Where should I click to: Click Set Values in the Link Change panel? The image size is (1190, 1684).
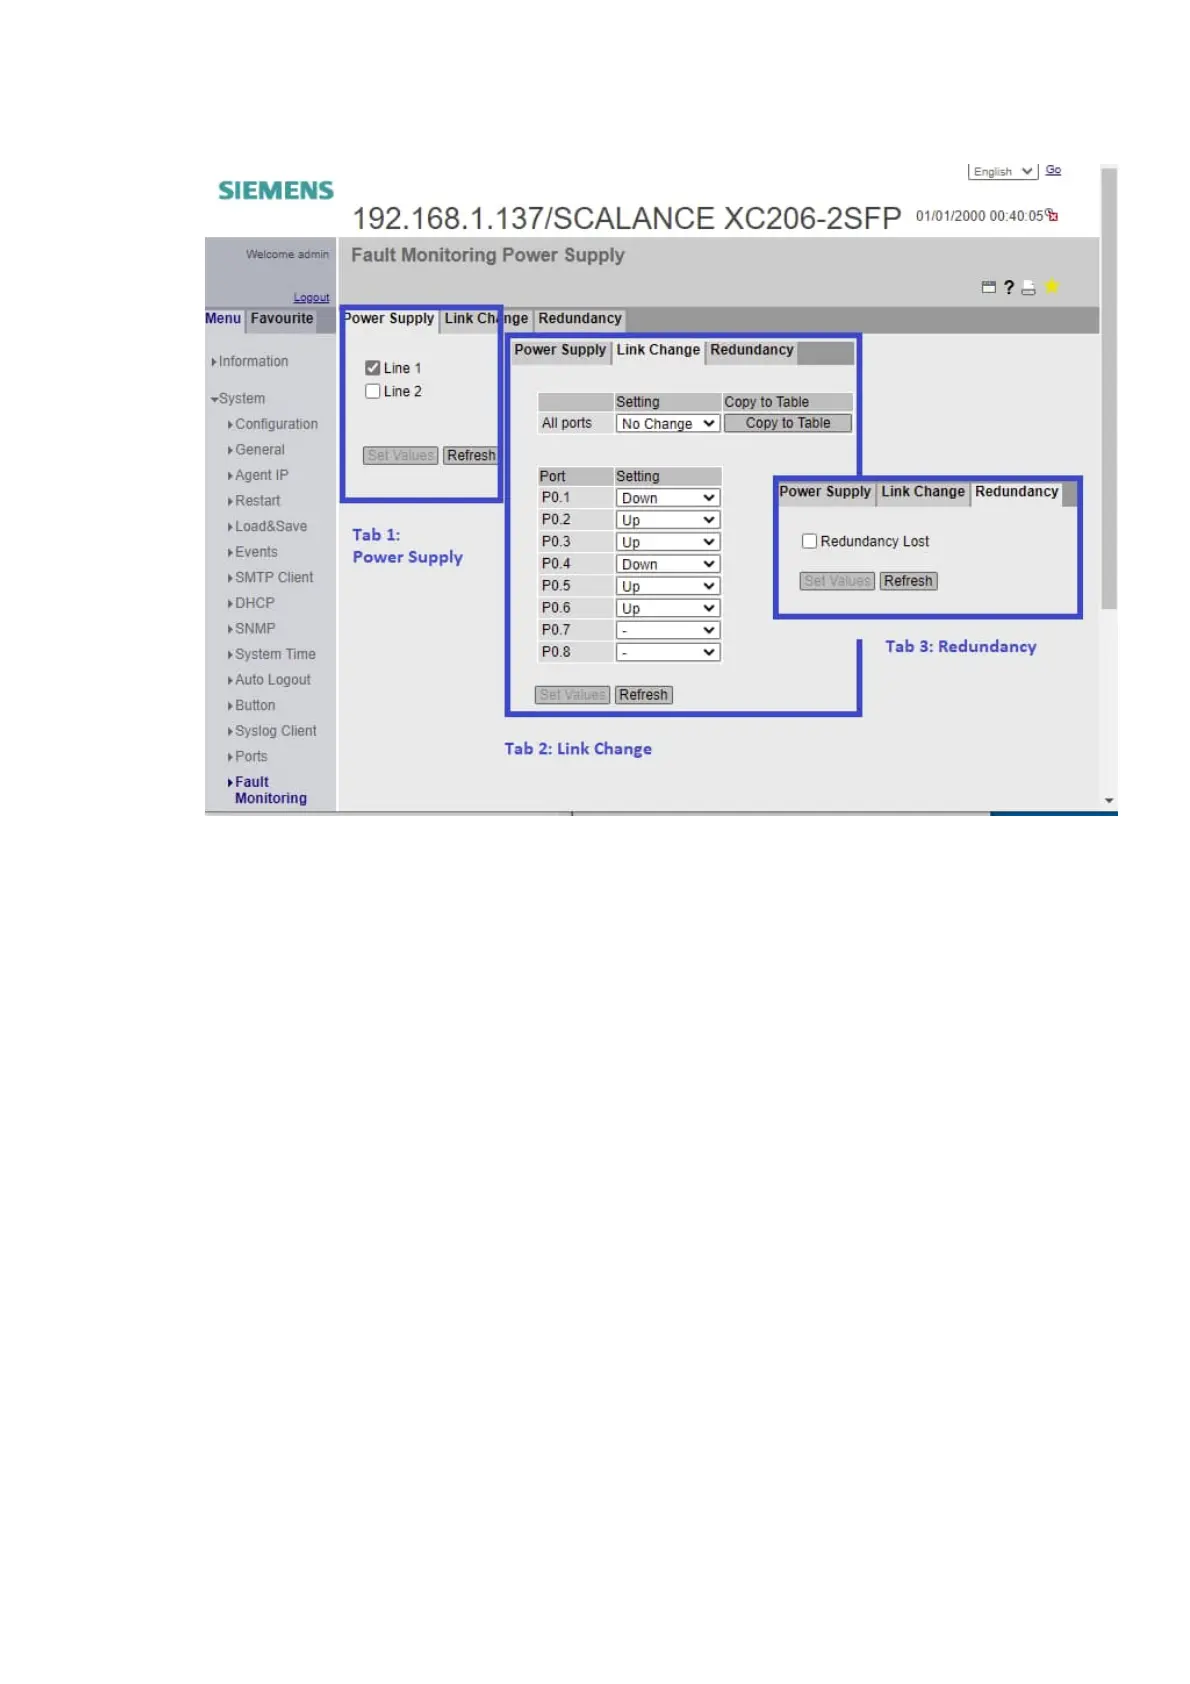coord(573,695)
